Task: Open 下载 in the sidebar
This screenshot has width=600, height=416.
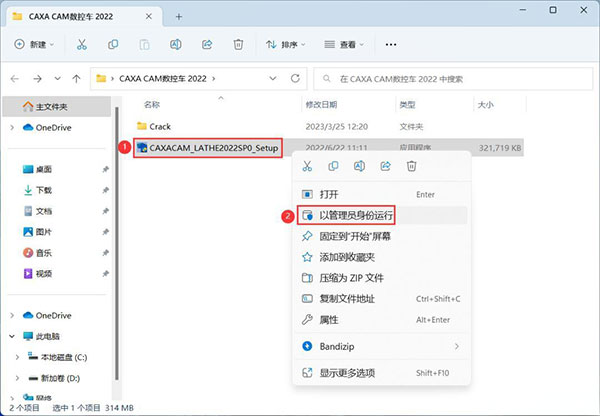Action: click(x=44, y=190)
